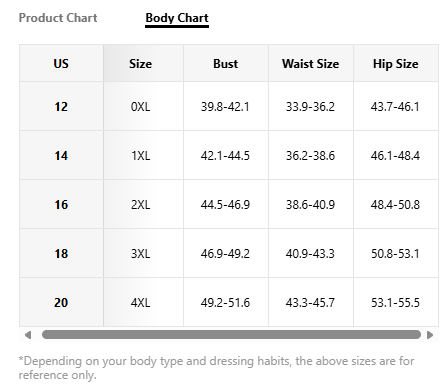Viewport: 445px width, 385px height.
Task: Click the Bust column header
Action: tap(226, 63)
